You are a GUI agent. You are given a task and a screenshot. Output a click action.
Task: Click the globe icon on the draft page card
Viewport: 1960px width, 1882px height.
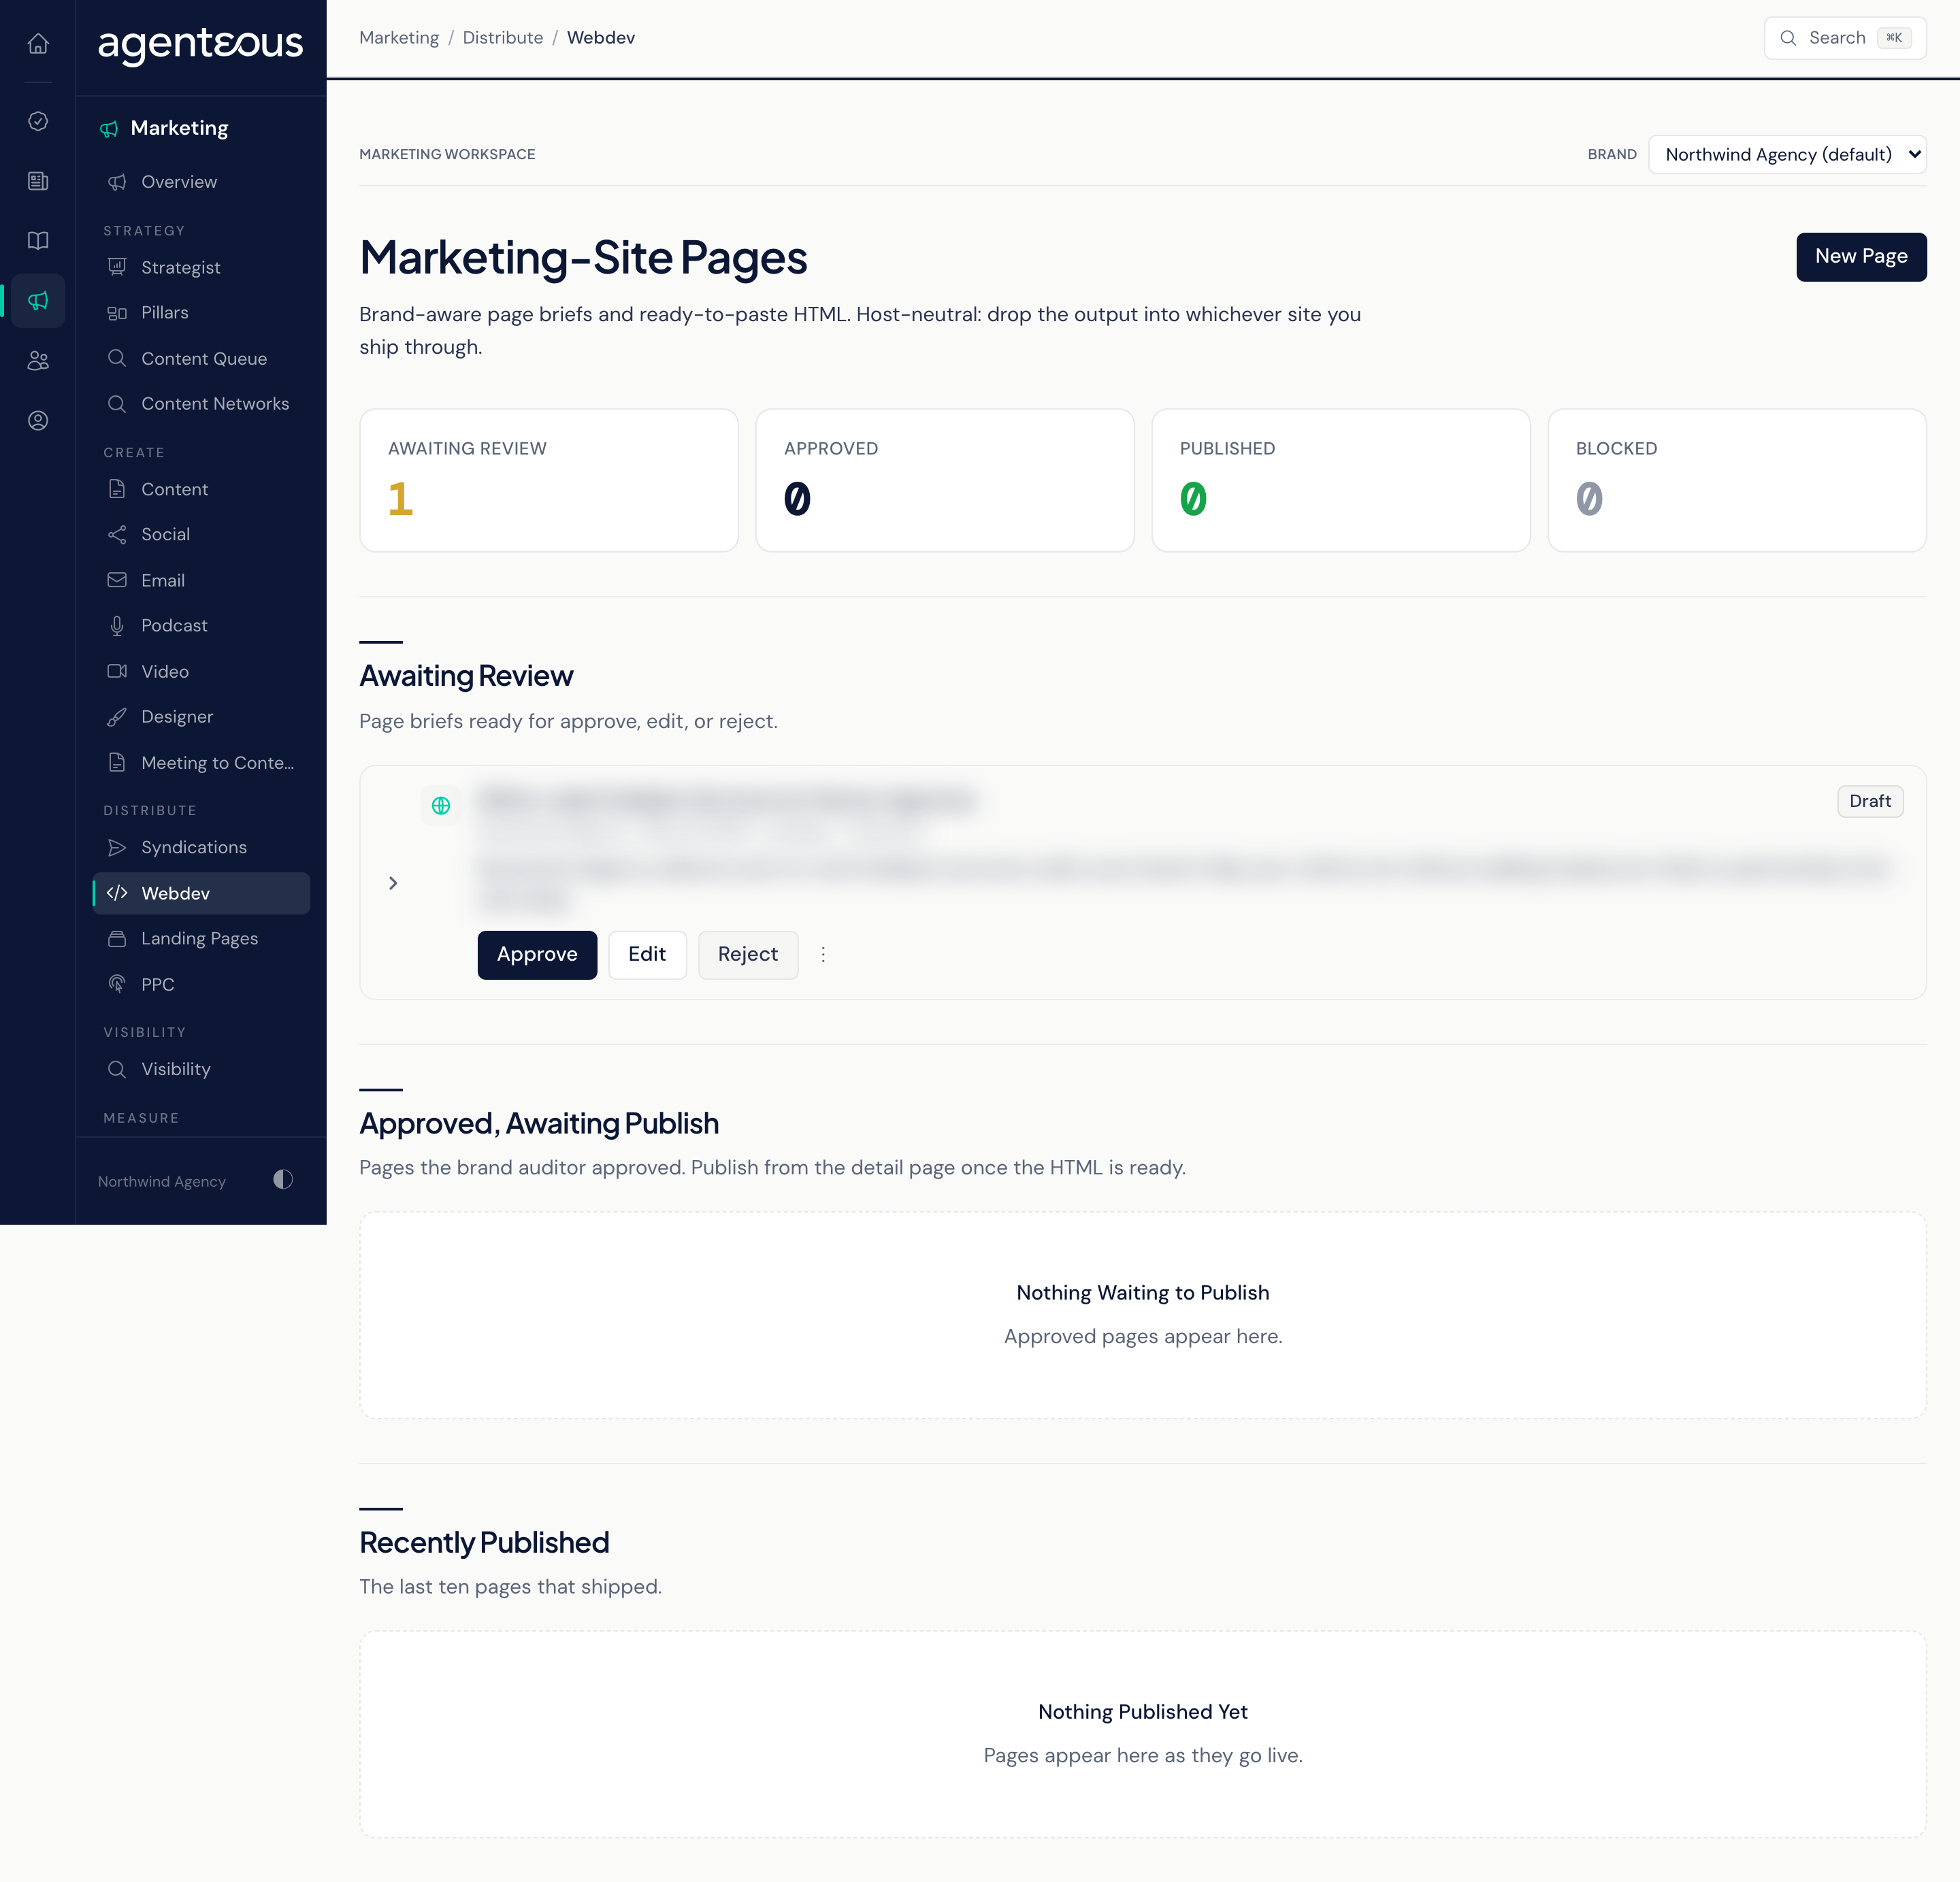click(x=441, y=805)
